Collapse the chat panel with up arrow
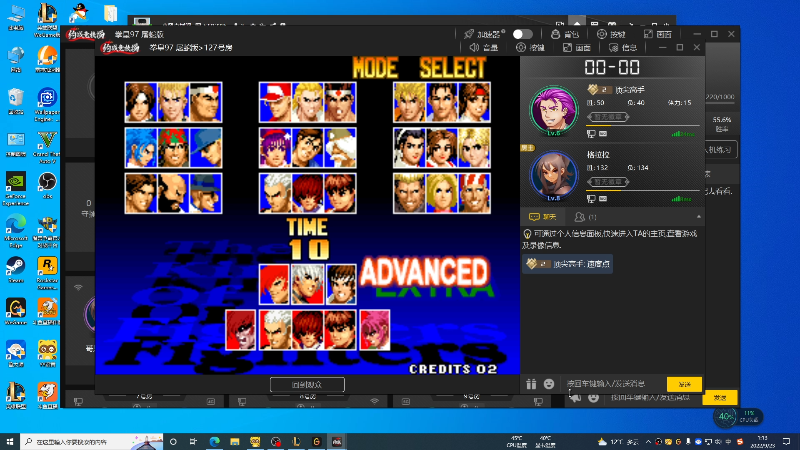Screen dimensions: 800x450 click(698, 217)
